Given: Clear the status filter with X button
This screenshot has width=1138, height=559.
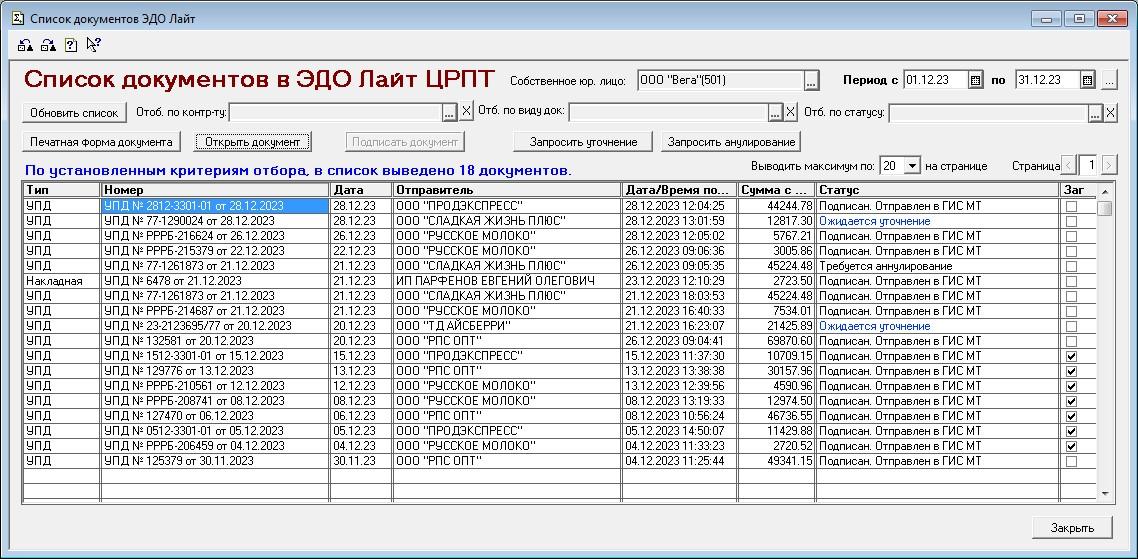Looking at the screenshot, I should coord(1110,113).
